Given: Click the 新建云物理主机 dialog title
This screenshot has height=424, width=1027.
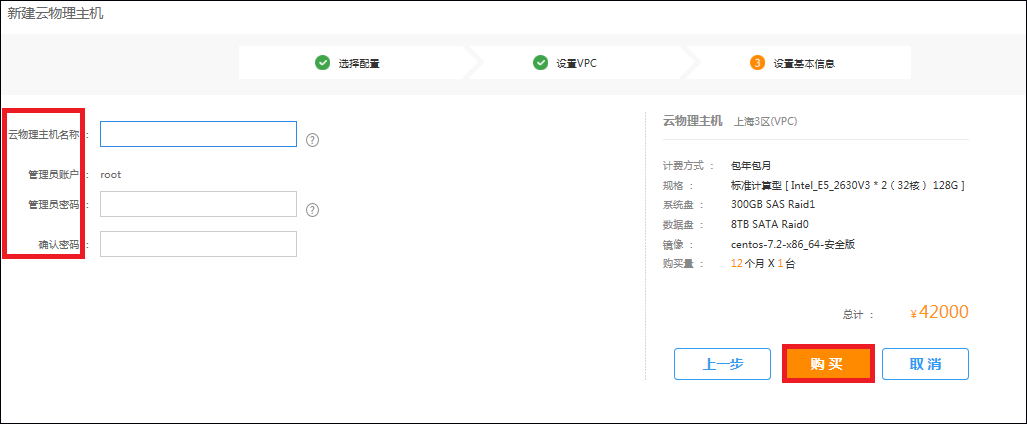Looking at the screenshot, I should click(55, 14).
